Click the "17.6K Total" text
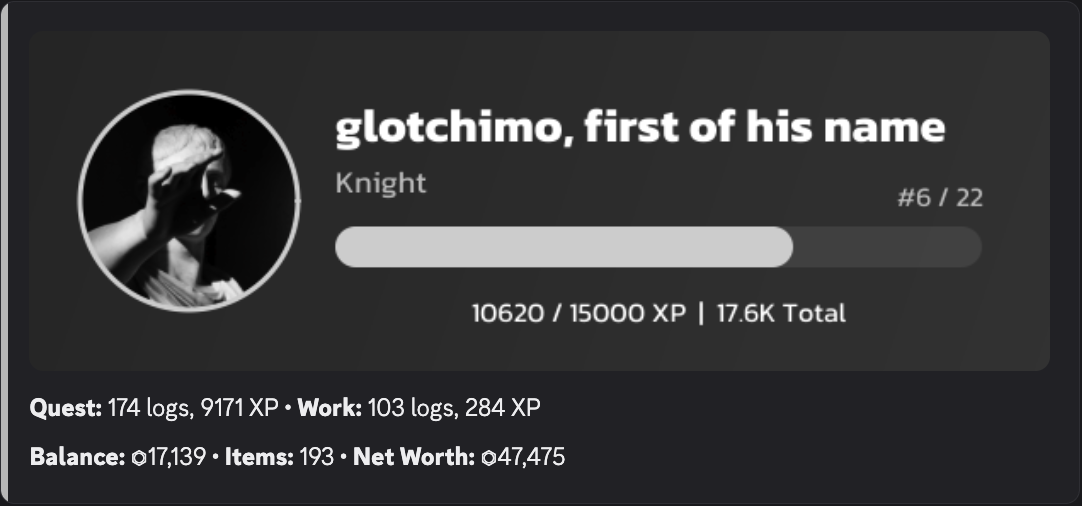The width and height of the screenshot is (1082, 506). point(781,313)
